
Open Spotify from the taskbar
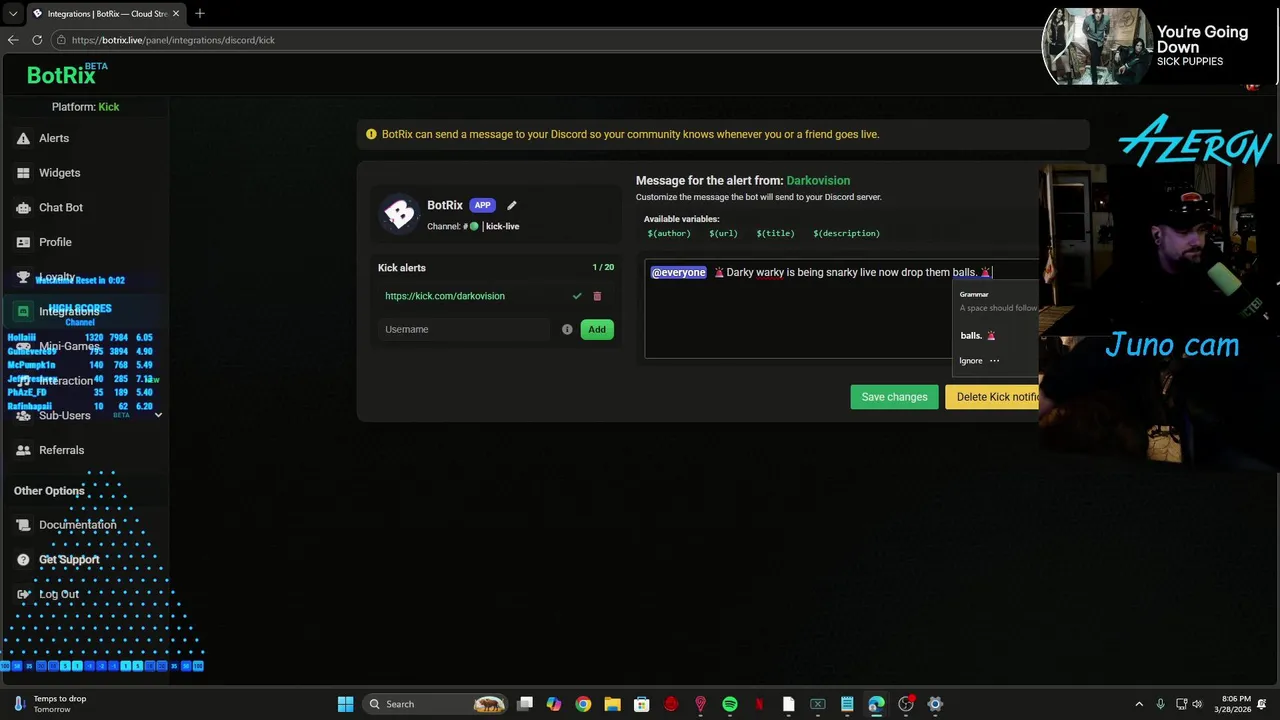click(730, 704)
